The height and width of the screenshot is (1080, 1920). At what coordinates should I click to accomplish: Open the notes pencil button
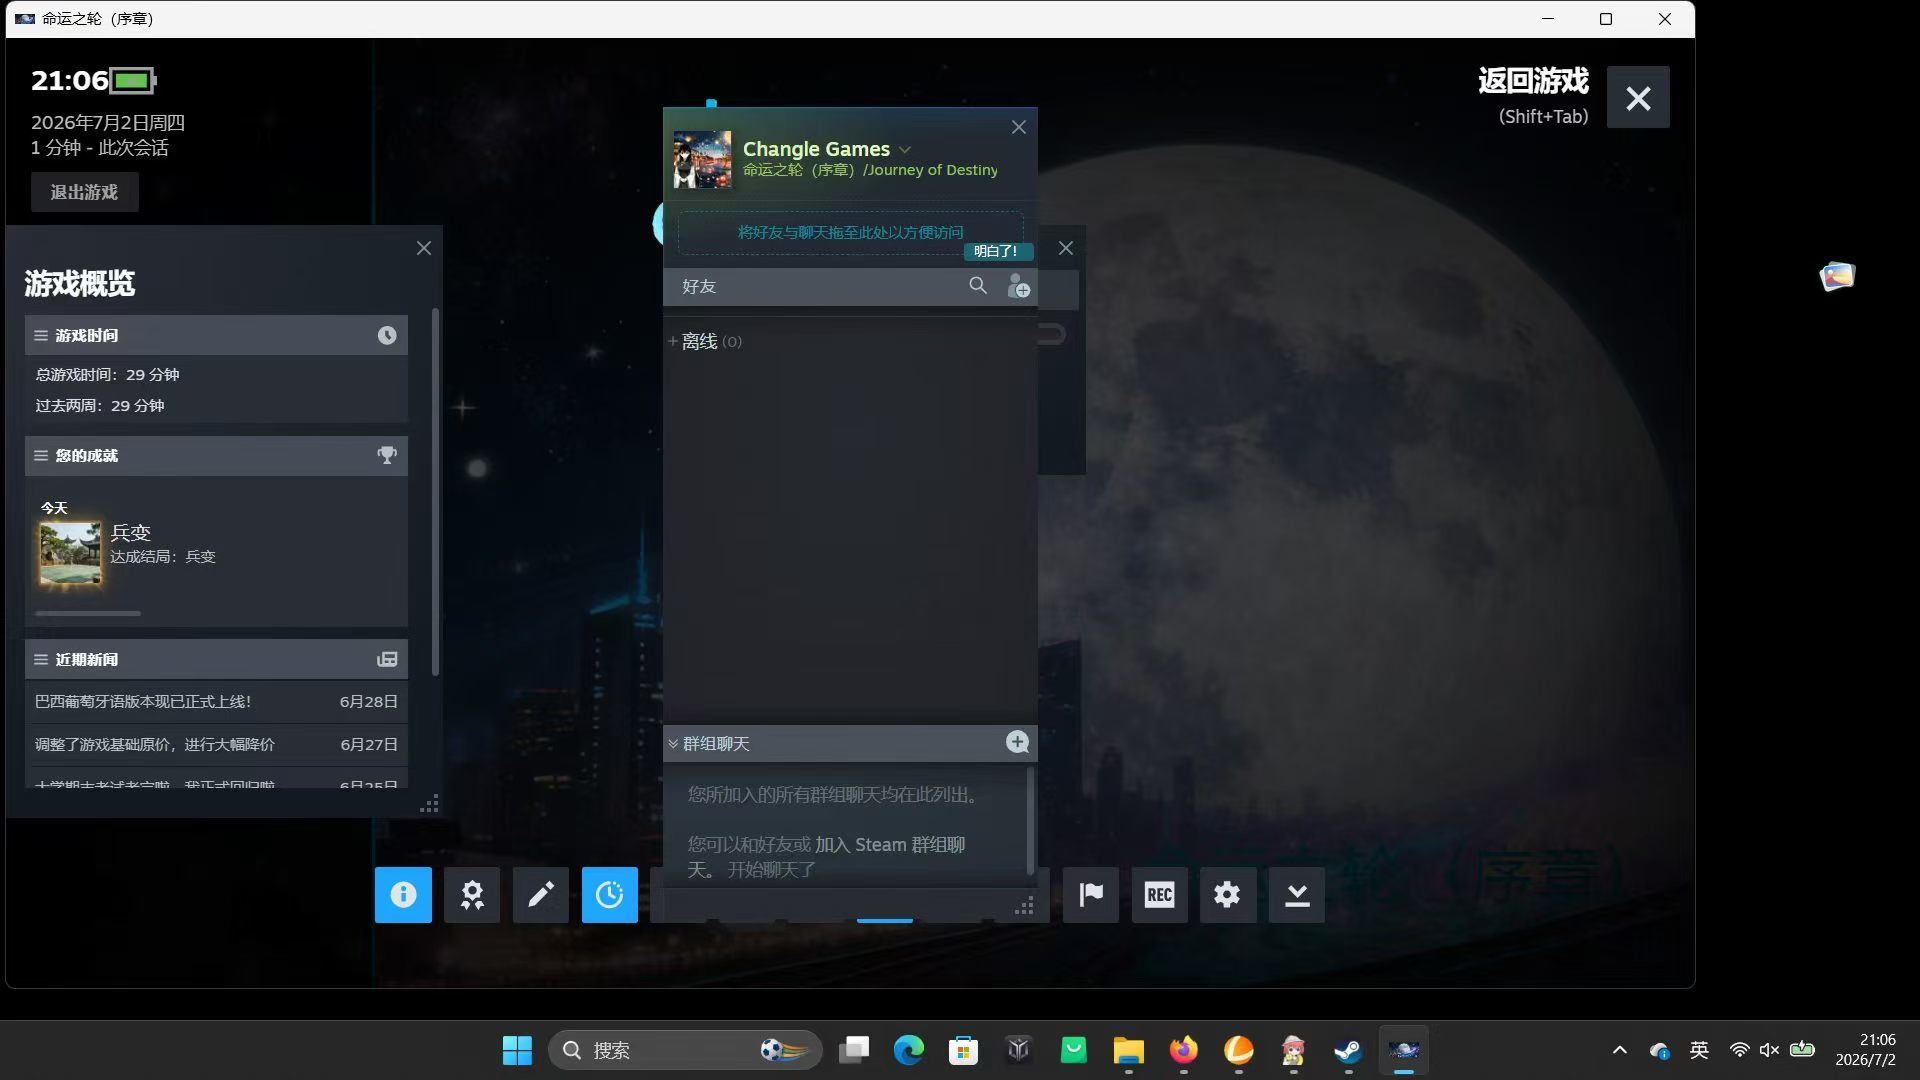541,894
